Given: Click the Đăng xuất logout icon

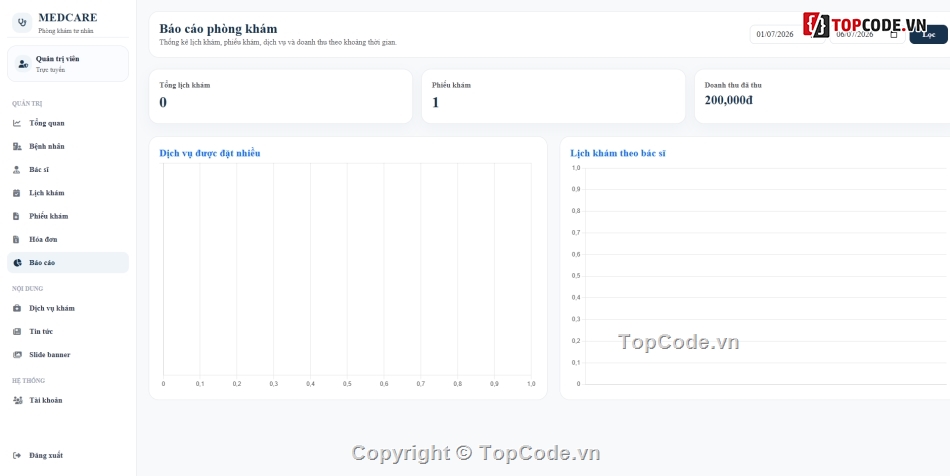Looking at the screenshot, I should coord(17,455).
